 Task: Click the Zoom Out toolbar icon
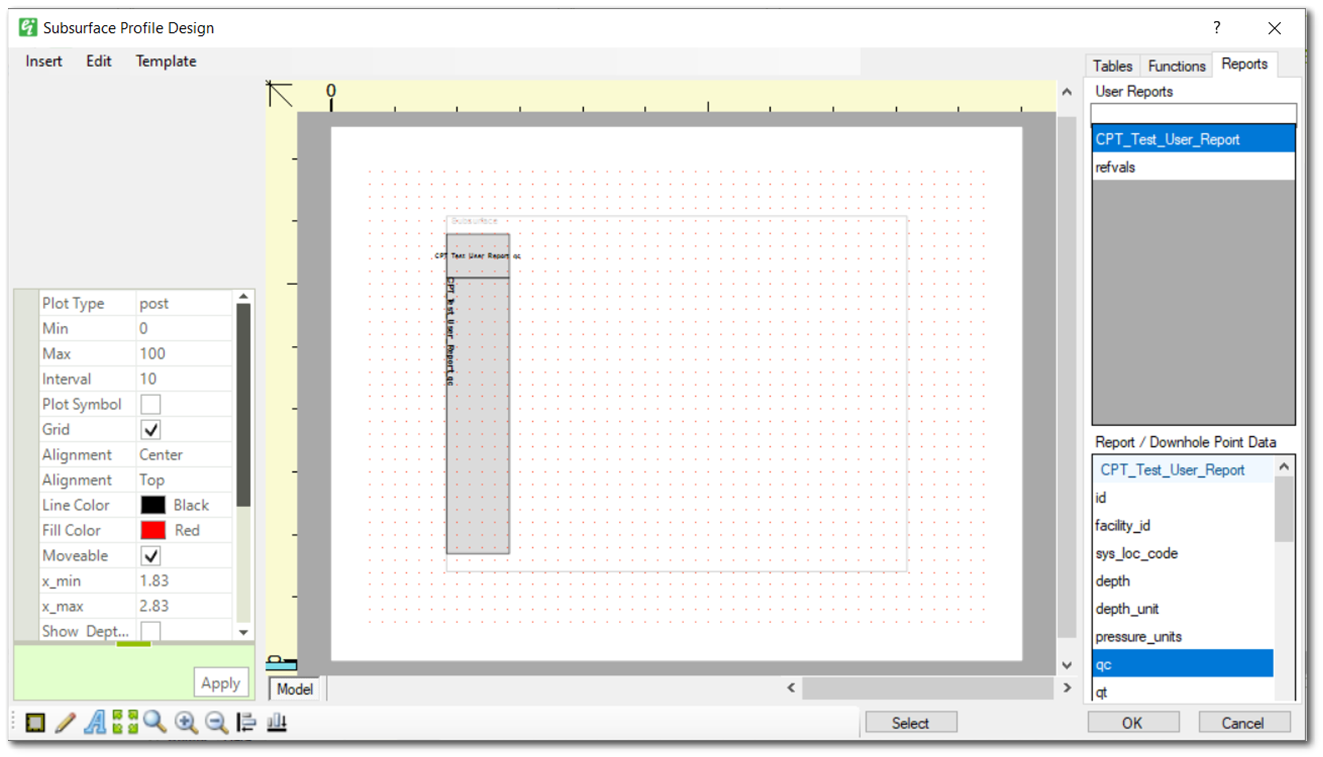214,722
